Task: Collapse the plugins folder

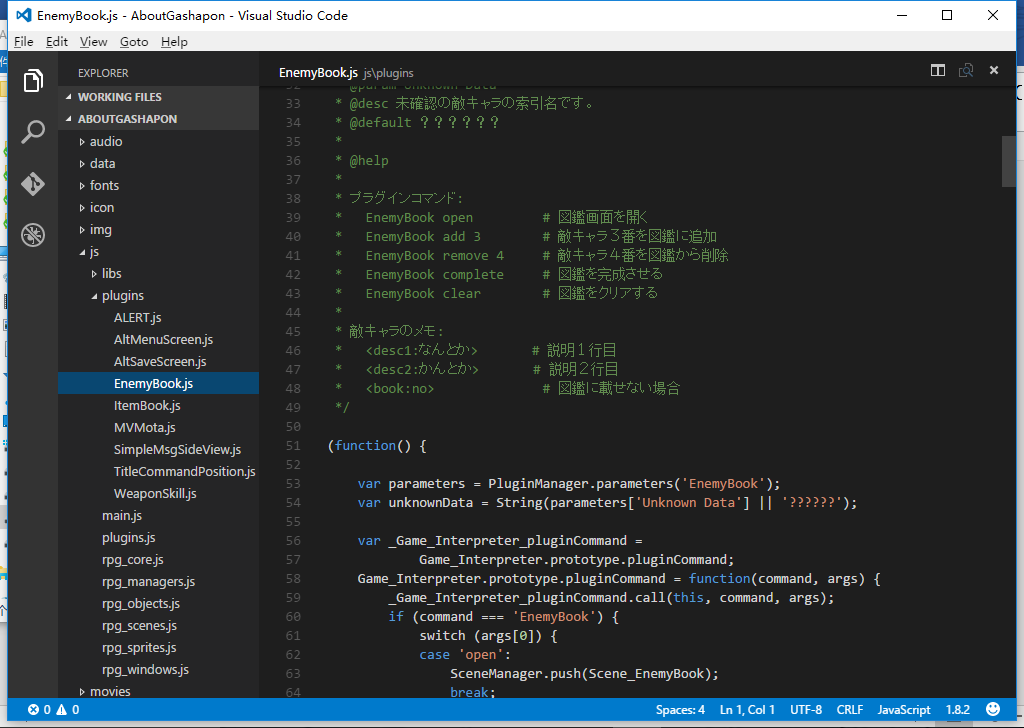Action: point(94,296)
